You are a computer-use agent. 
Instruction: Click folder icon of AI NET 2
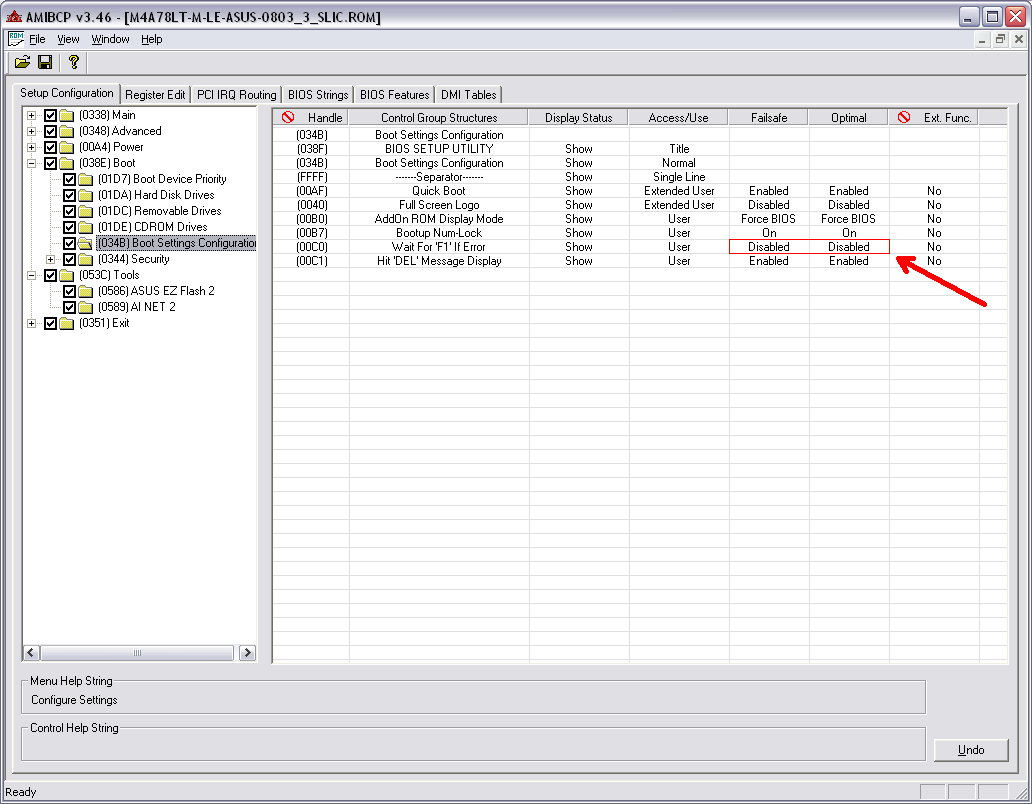(x=86, y=307)
